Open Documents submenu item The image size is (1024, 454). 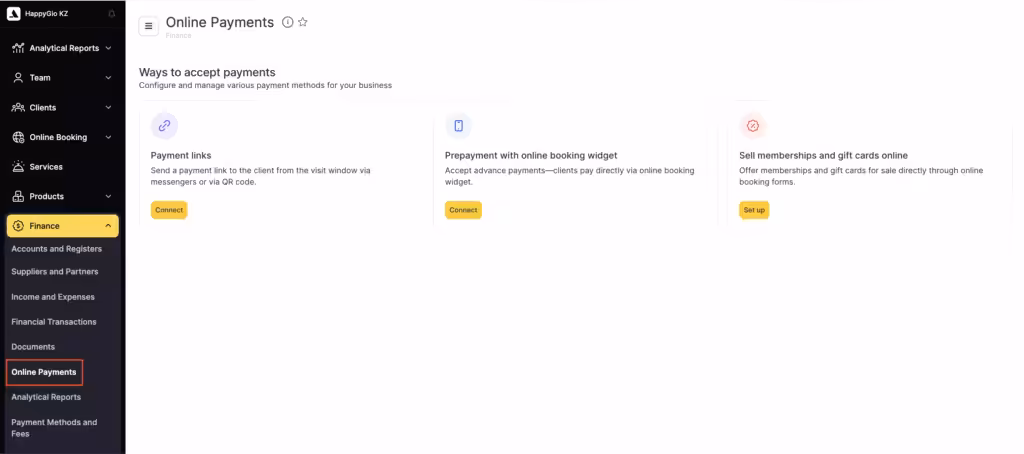[x=33, y=347]
